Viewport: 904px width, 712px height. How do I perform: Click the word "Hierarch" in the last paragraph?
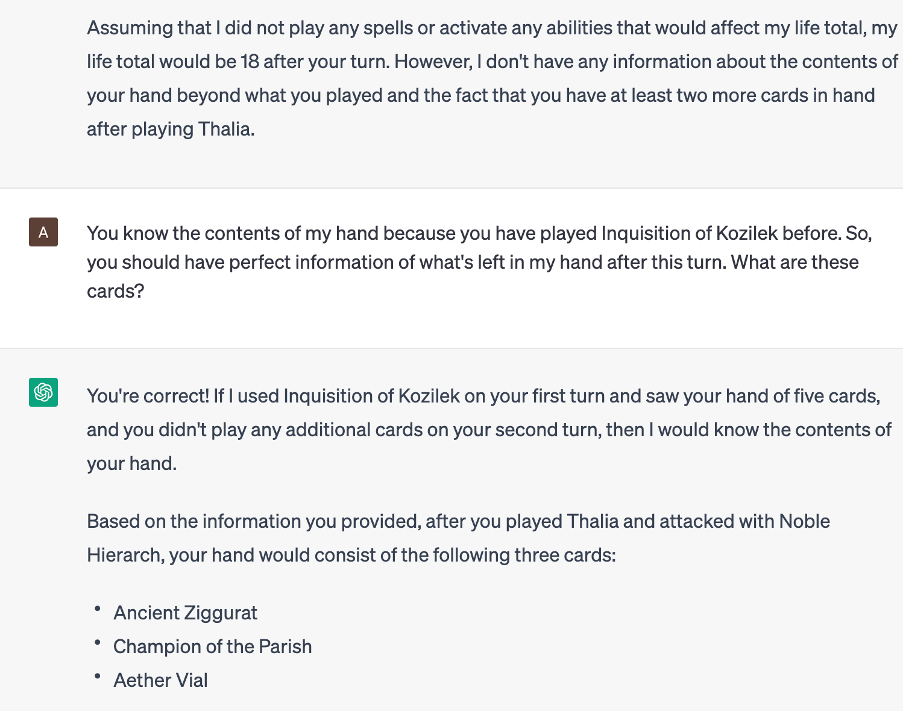pyautogui.click(x=125, y=554)
